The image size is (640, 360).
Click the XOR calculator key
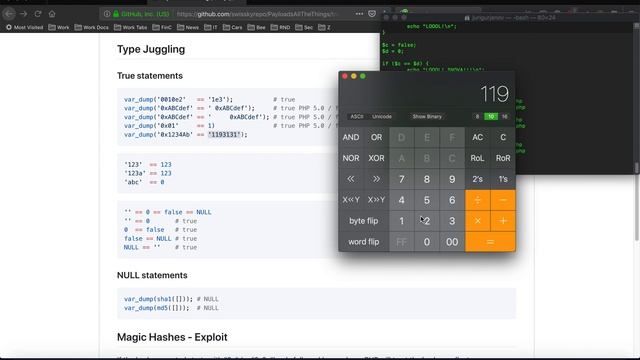pos(376,158)
